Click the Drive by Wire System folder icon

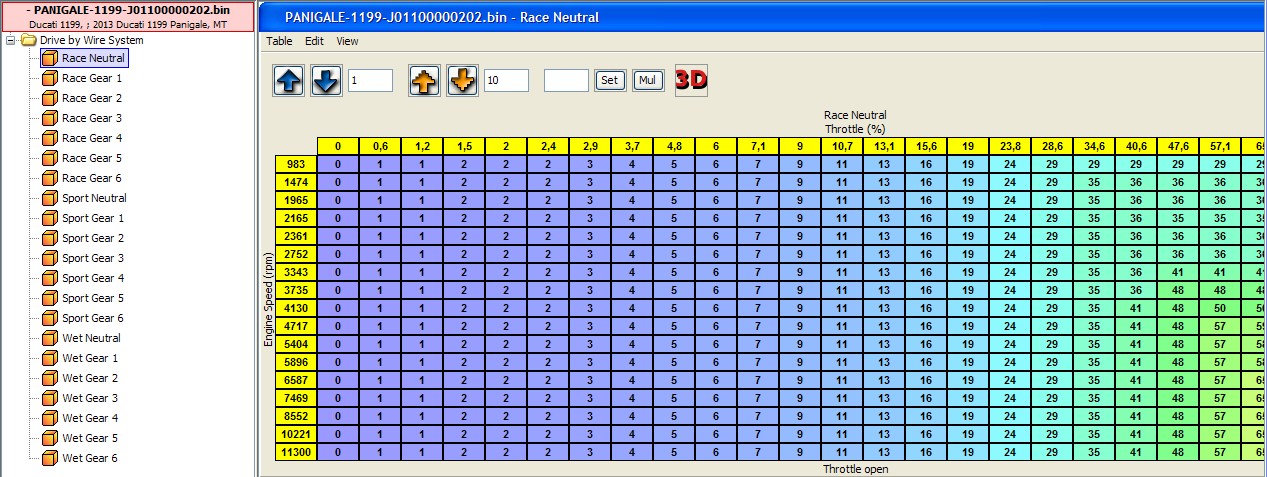(x=29, y=40)
